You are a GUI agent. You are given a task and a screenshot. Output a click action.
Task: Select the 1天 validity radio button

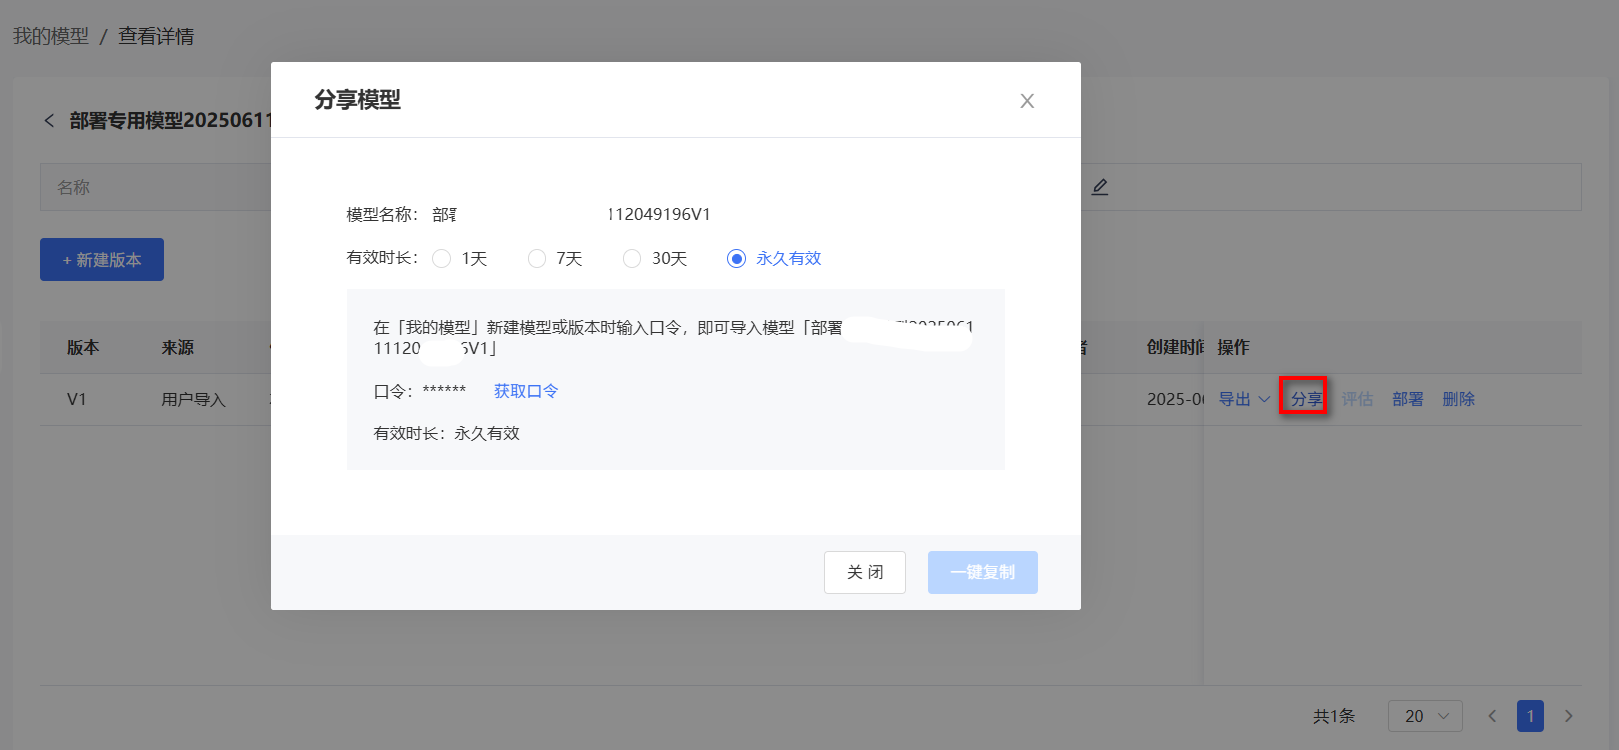coord(441,259)
